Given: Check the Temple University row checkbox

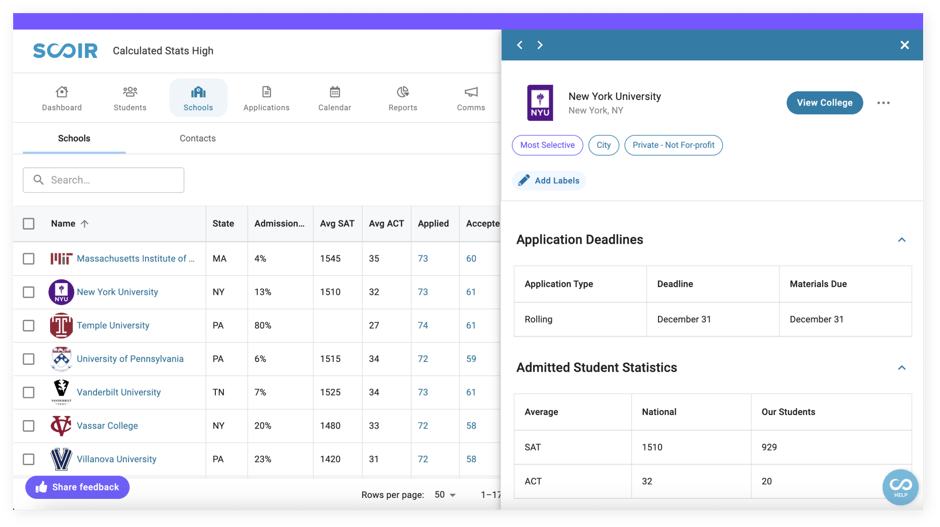Looking at the screenshot, I should (29, 326).
